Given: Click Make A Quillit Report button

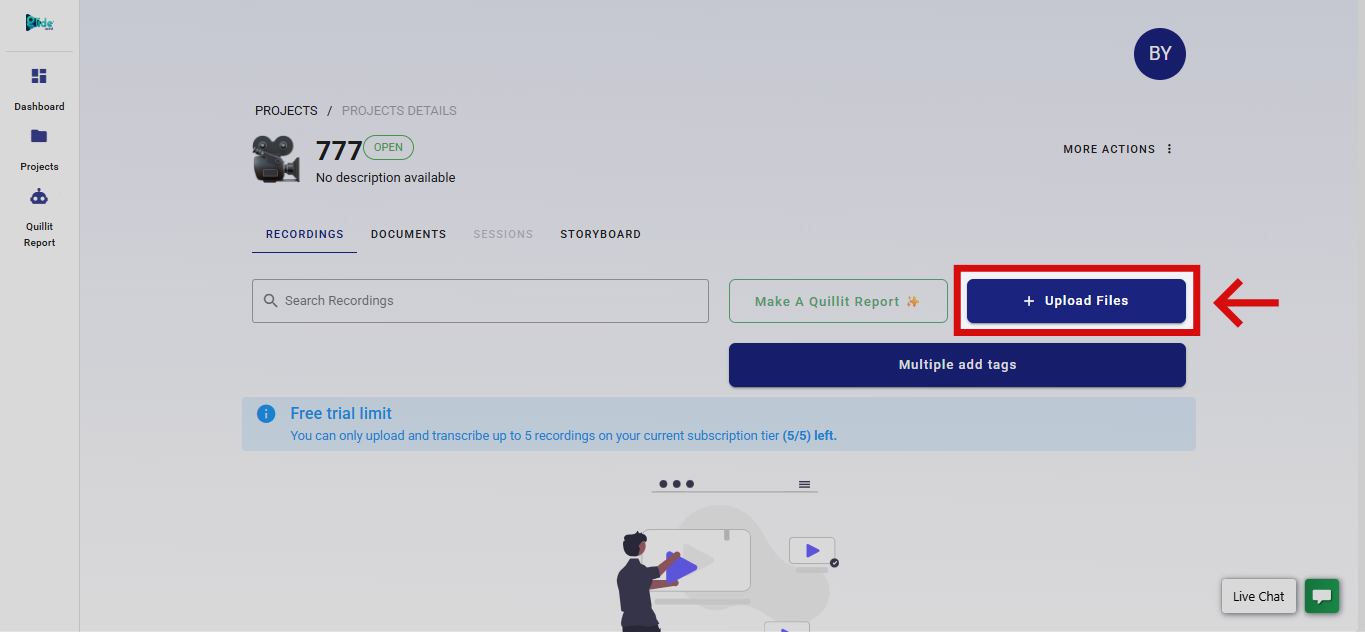Looking at the screenshot, I should 838,301.
